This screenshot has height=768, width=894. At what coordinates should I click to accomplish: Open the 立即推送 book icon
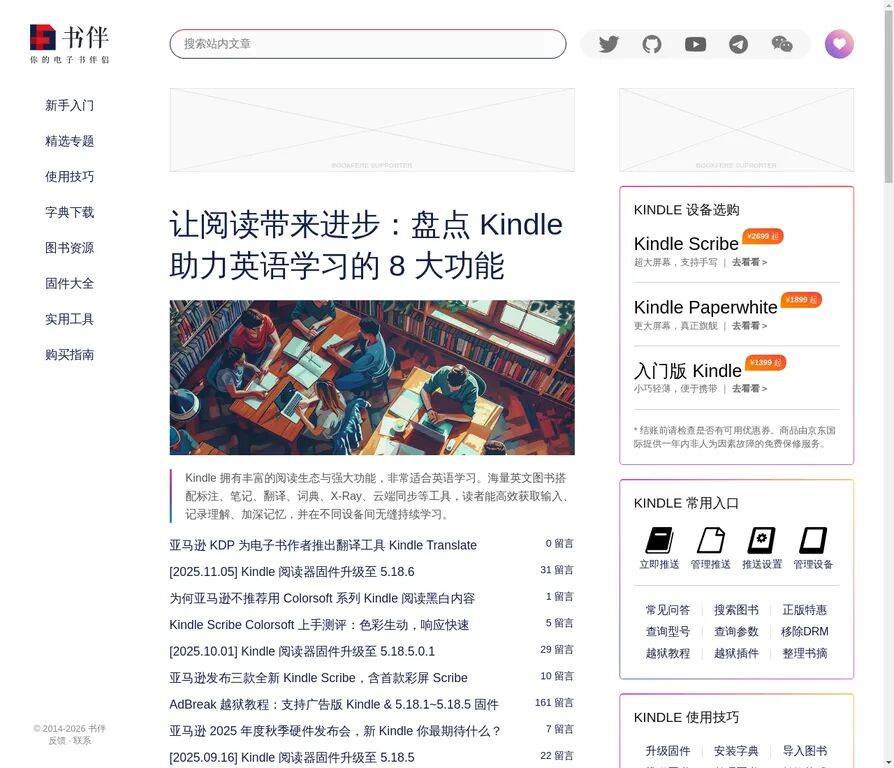tap(659, 541)
